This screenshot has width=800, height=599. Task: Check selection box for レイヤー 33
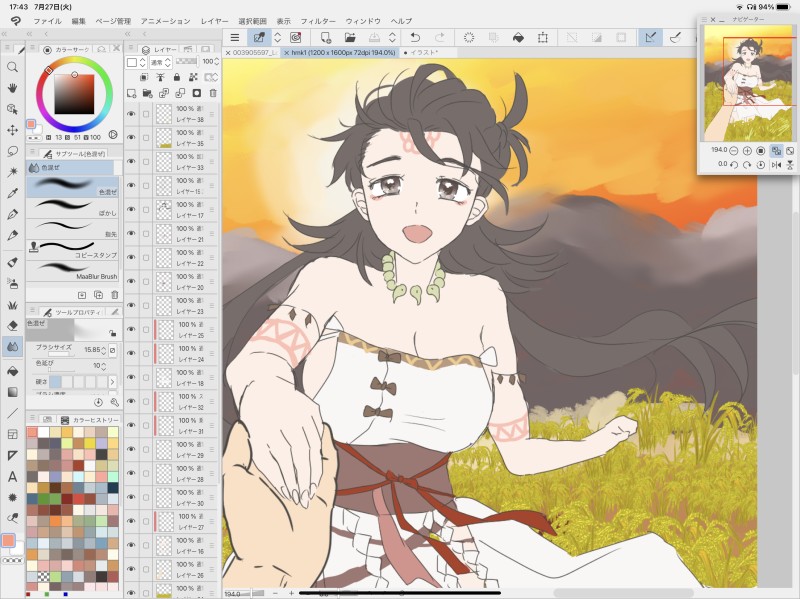click(146, 162)
